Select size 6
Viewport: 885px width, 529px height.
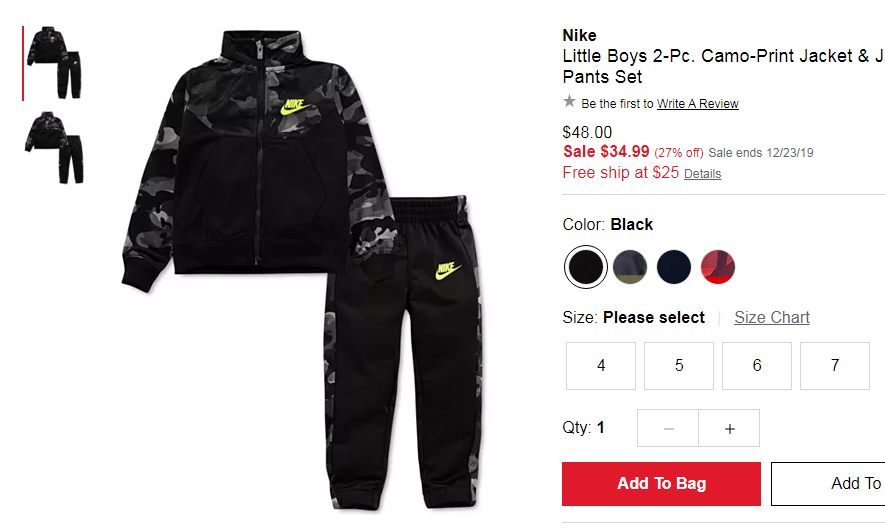pos(757,366)
